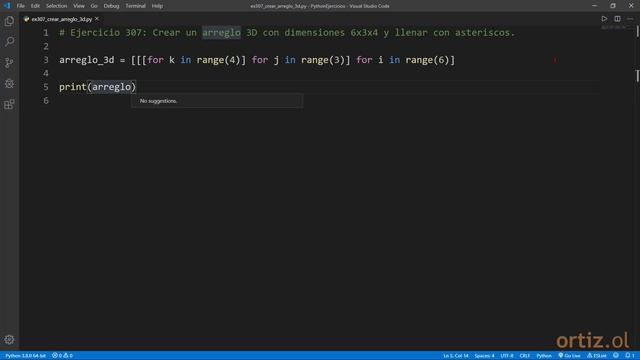
Task: Select the ex307_crear_arreglo_3d.py editor tab
Action: [61, 19]
